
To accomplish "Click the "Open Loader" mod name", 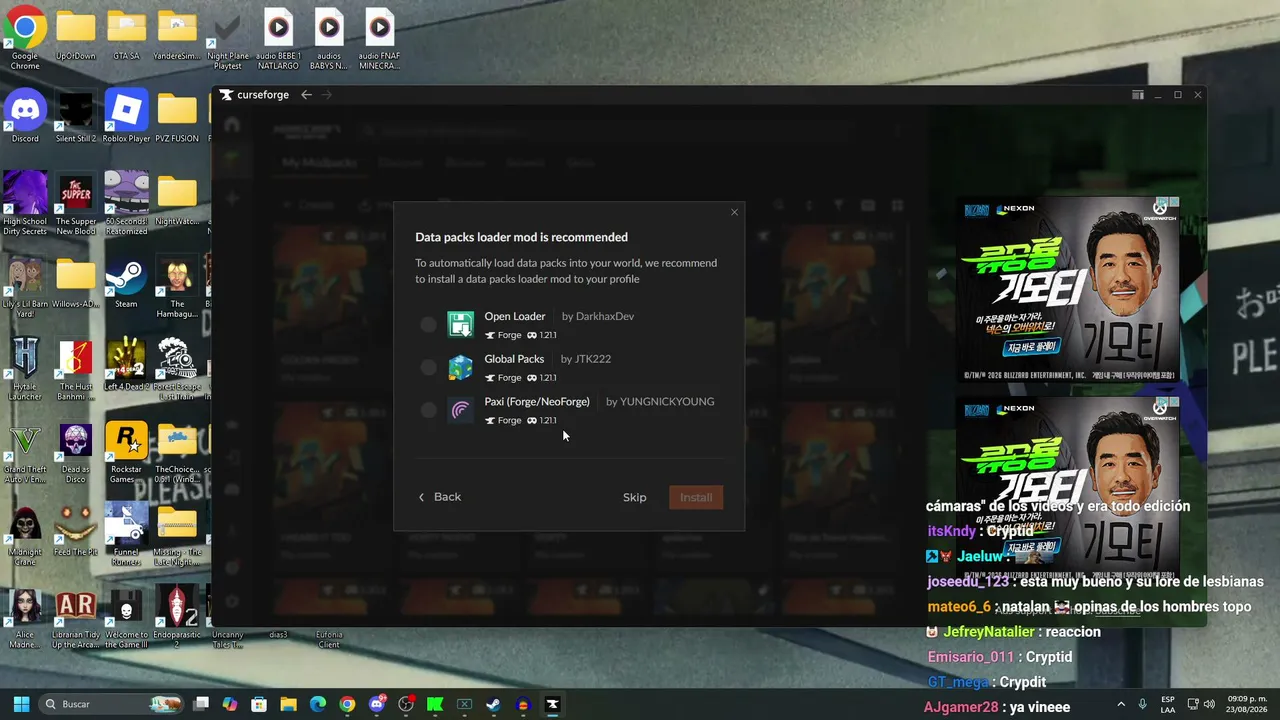I will [x=515, y=316].
